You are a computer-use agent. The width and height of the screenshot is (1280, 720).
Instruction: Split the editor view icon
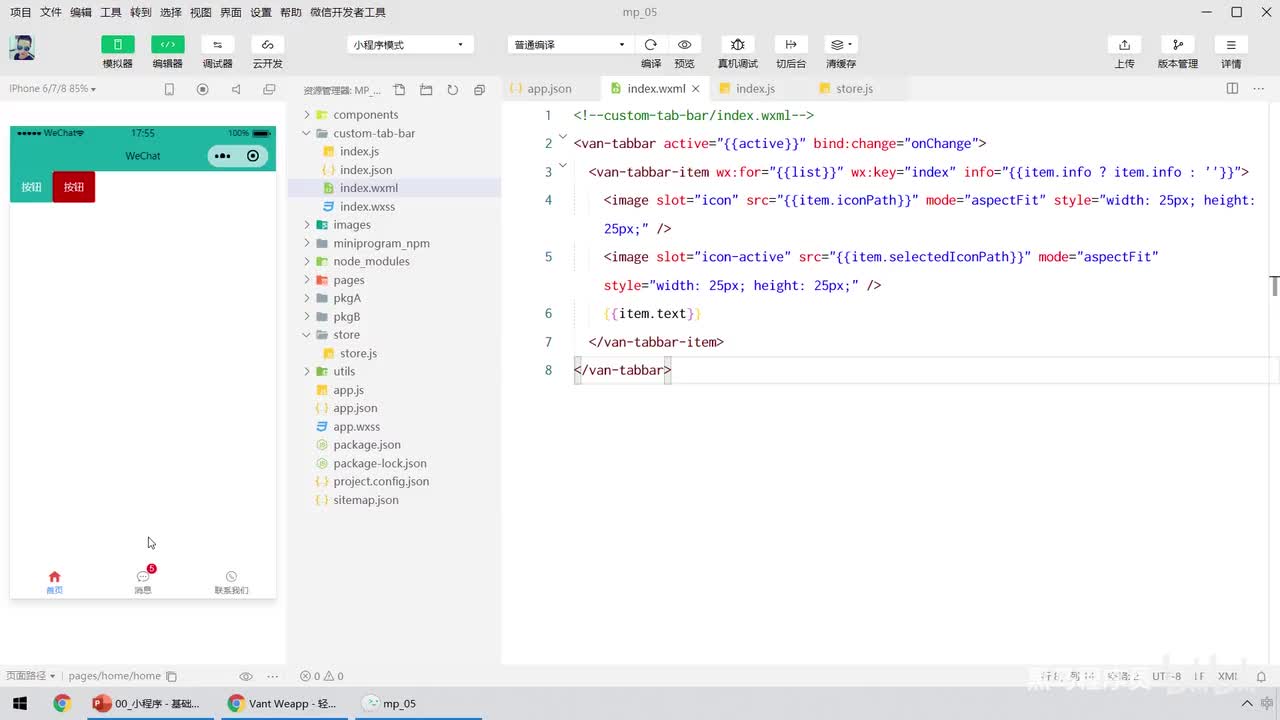pyautogui.click(x=1232, y=89)
